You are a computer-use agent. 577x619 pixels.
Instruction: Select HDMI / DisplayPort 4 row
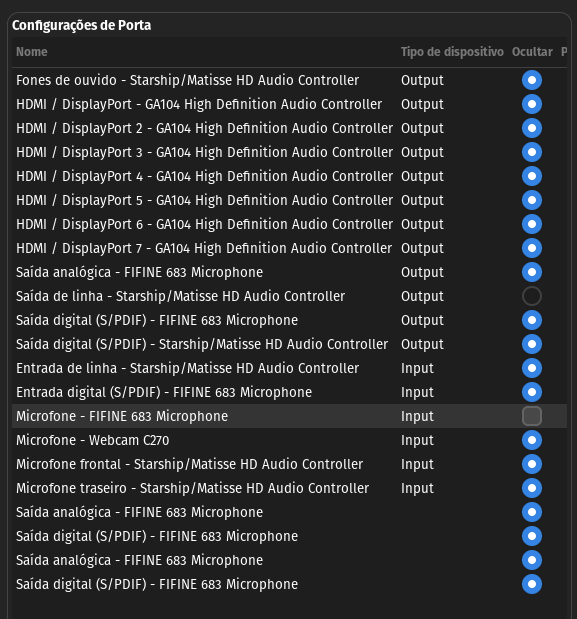click(x=289, y=176)
